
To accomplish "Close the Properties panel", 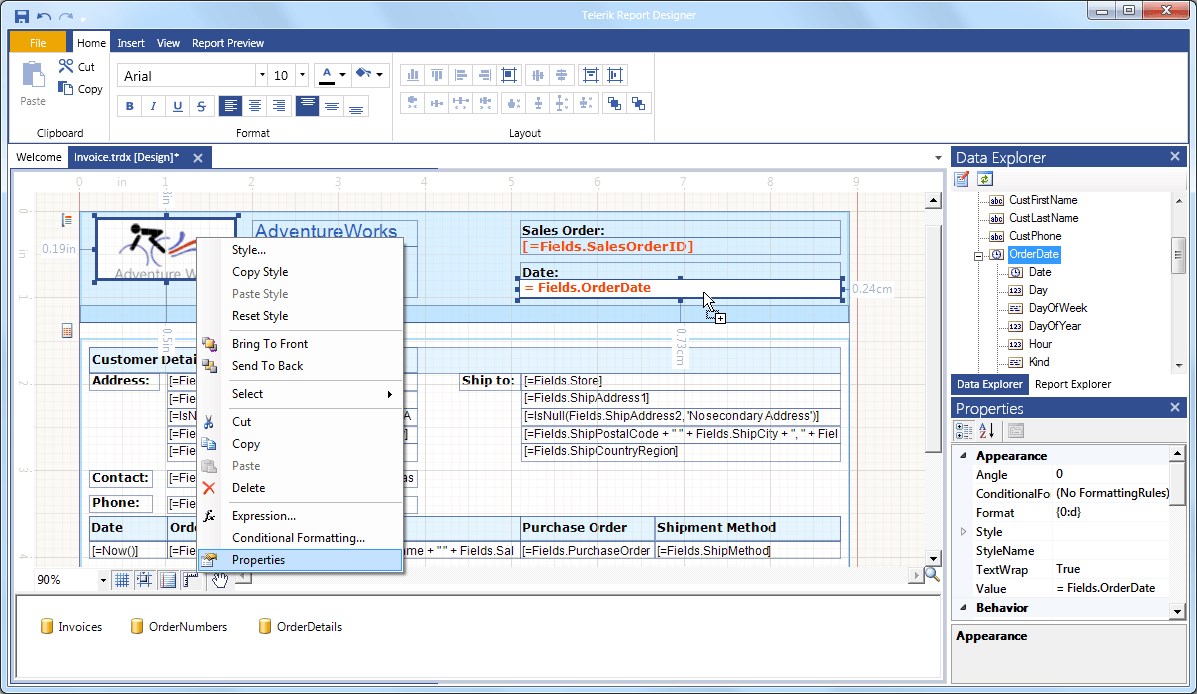I will click(x=1175, y=408).
